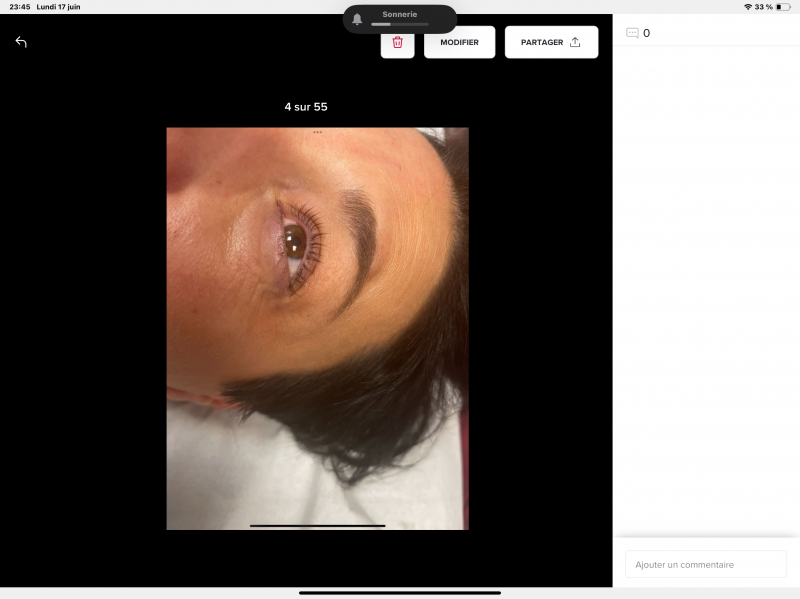Tap the red trash icon to delete photo
This screenshot has height=599, width=800.
[397, 42]
